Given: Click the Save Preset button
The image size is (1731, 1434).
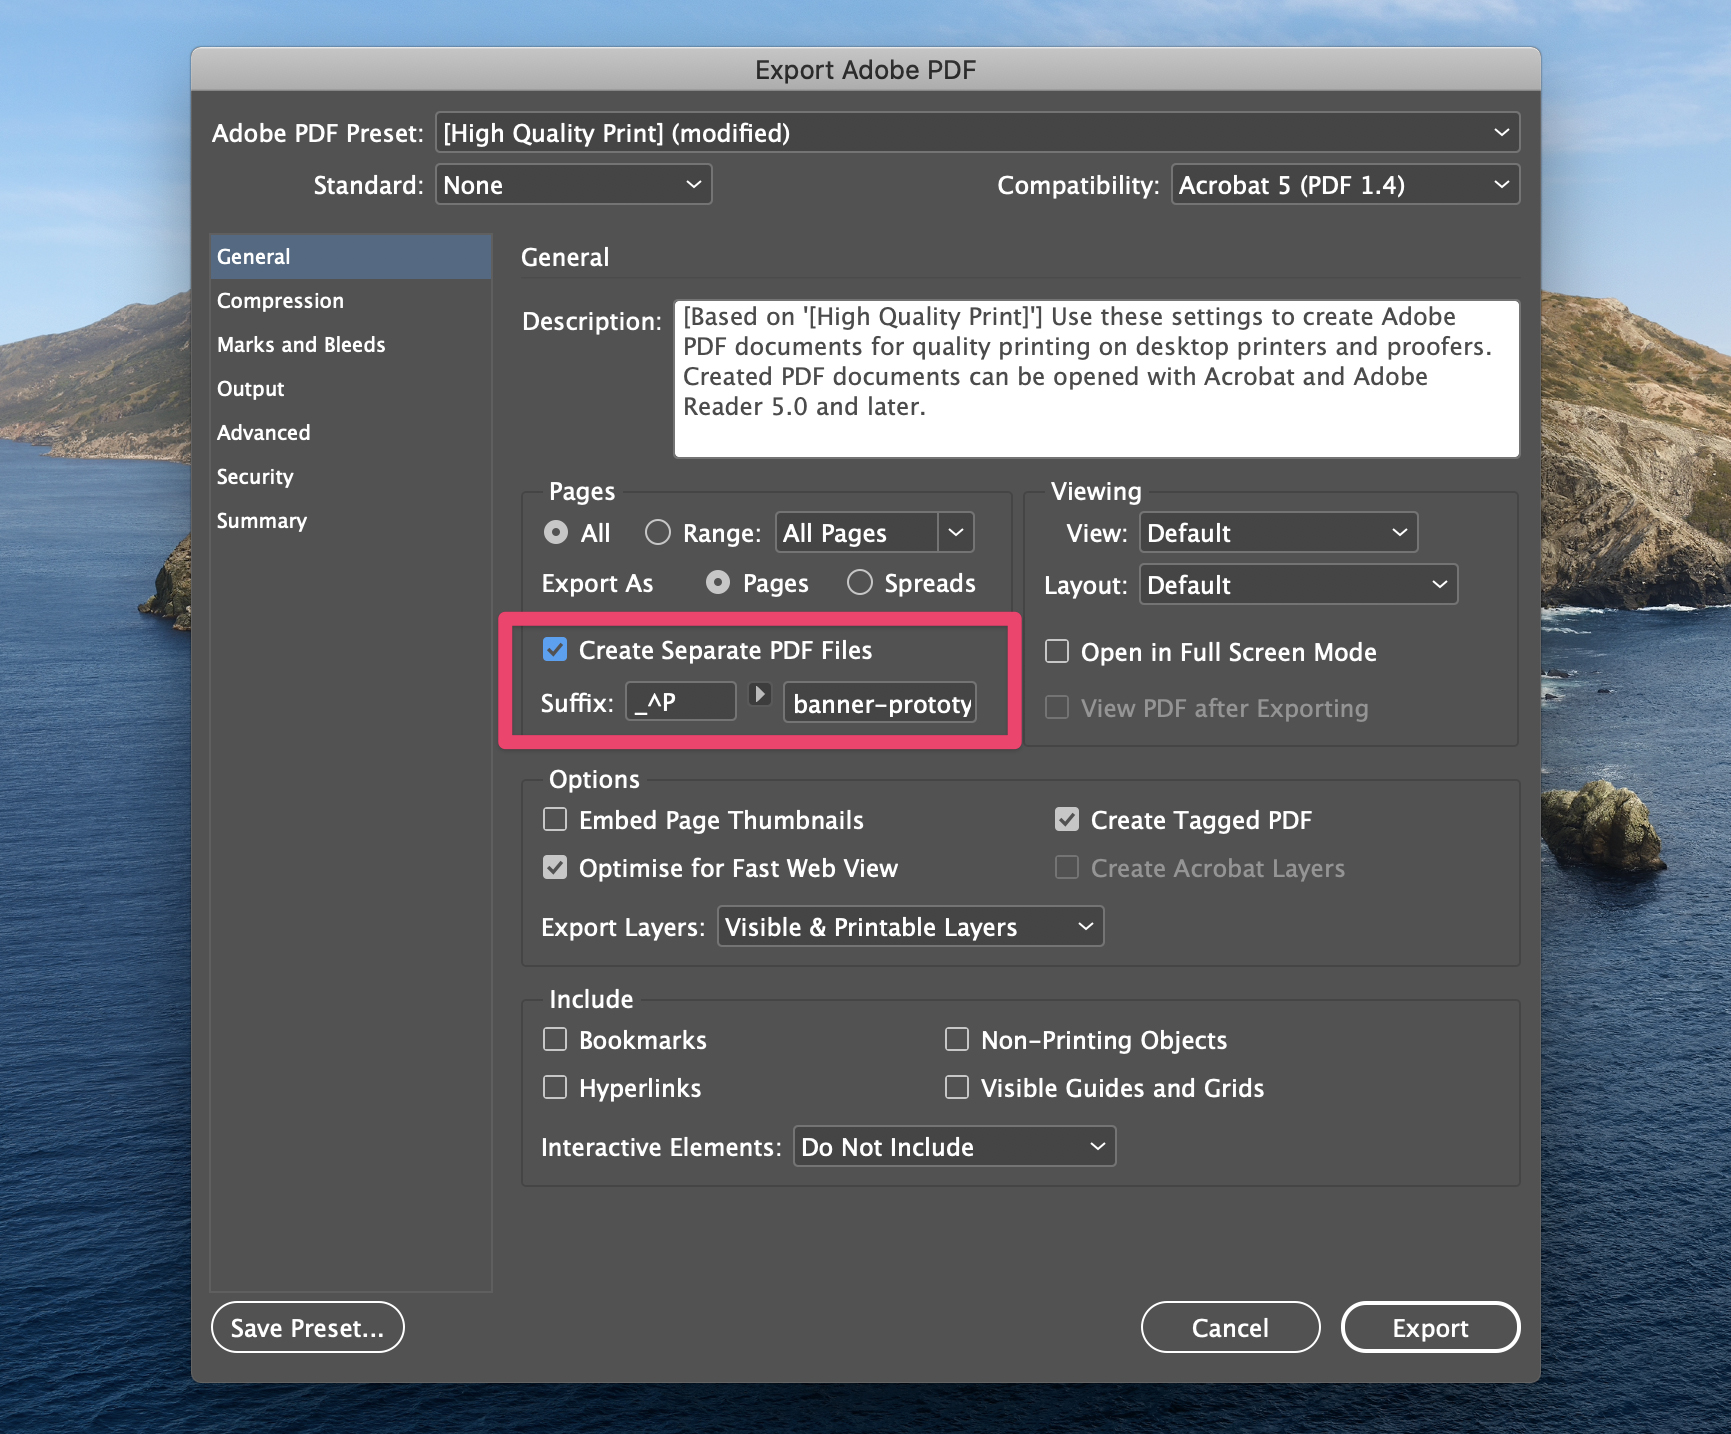Looking at the screenshot, I should 308,1327.
